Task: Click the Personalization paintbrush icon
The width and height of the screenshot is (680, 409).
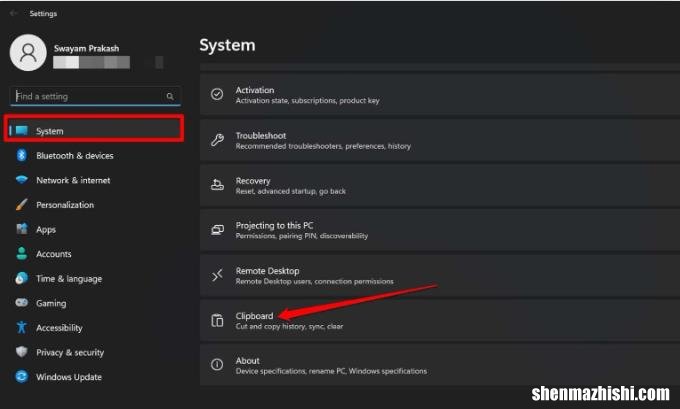Action: (21, 204)
